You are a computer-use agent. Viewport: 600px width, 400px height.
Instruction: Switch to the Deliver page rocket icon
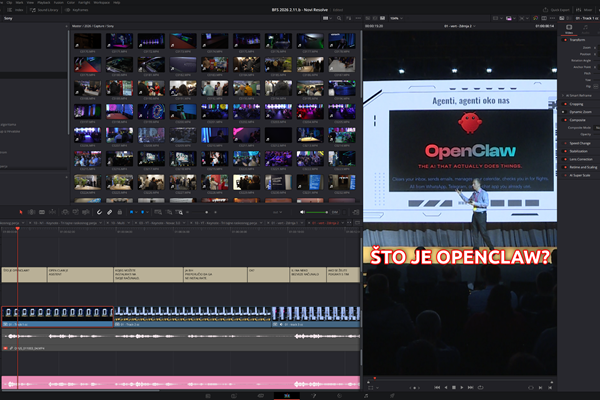[392, 396]
